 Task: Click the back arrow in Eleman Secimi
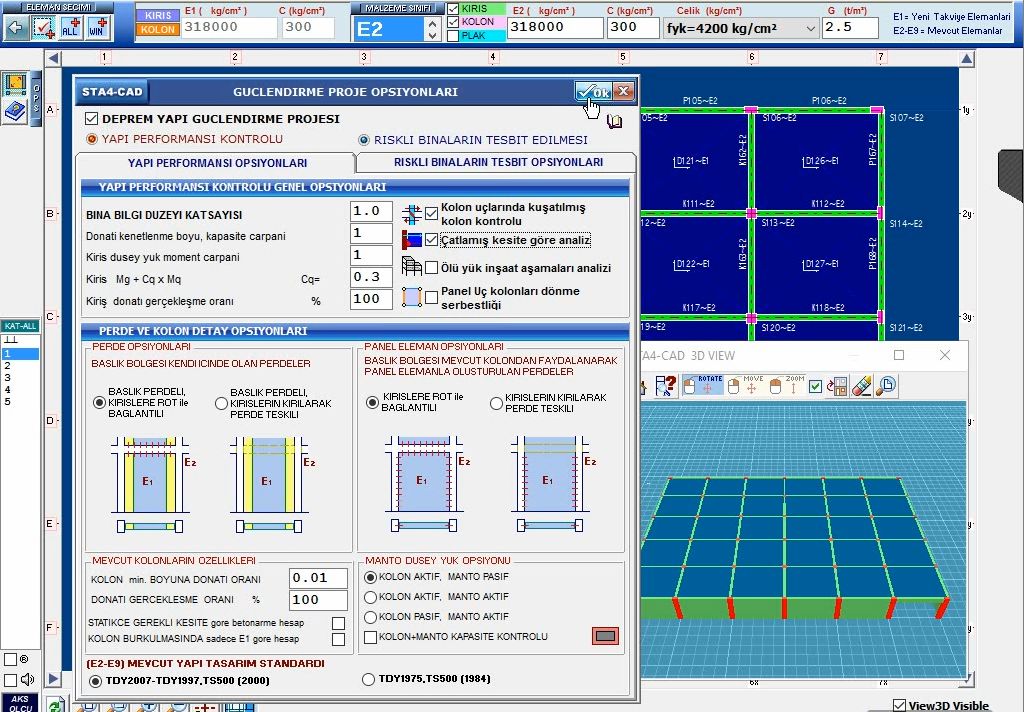tap(15, 28)
